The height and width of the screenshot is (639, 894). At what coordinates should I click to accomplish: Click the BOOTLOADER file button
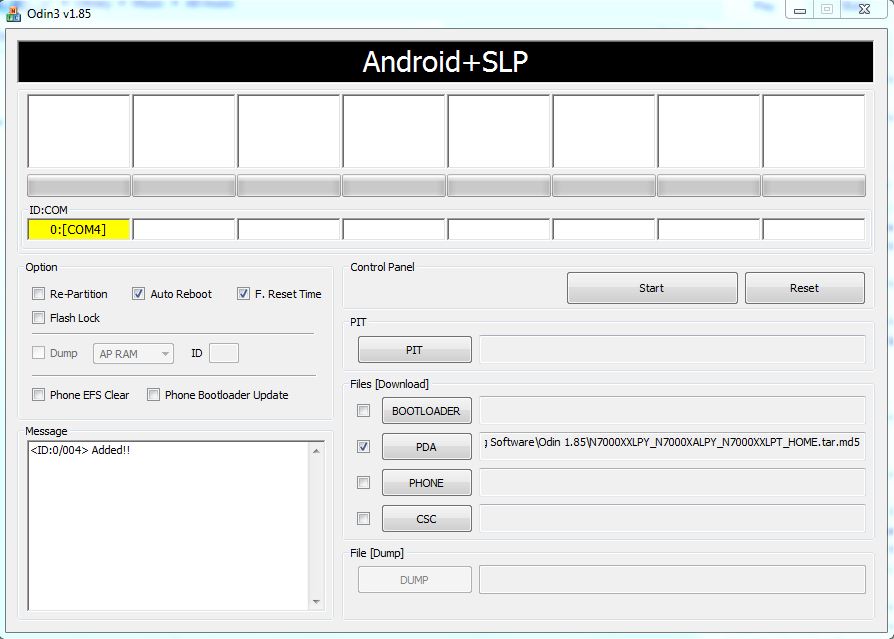tap(426, 411)
